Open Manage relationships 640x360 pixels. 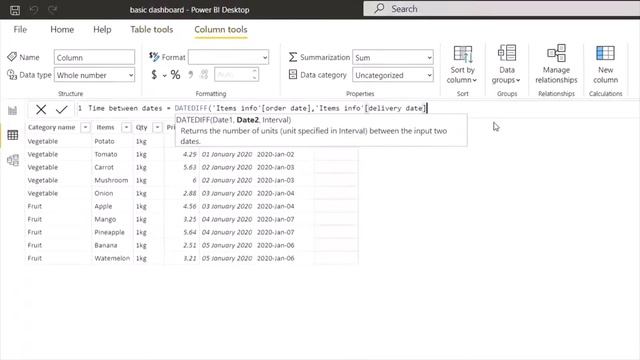556,64
